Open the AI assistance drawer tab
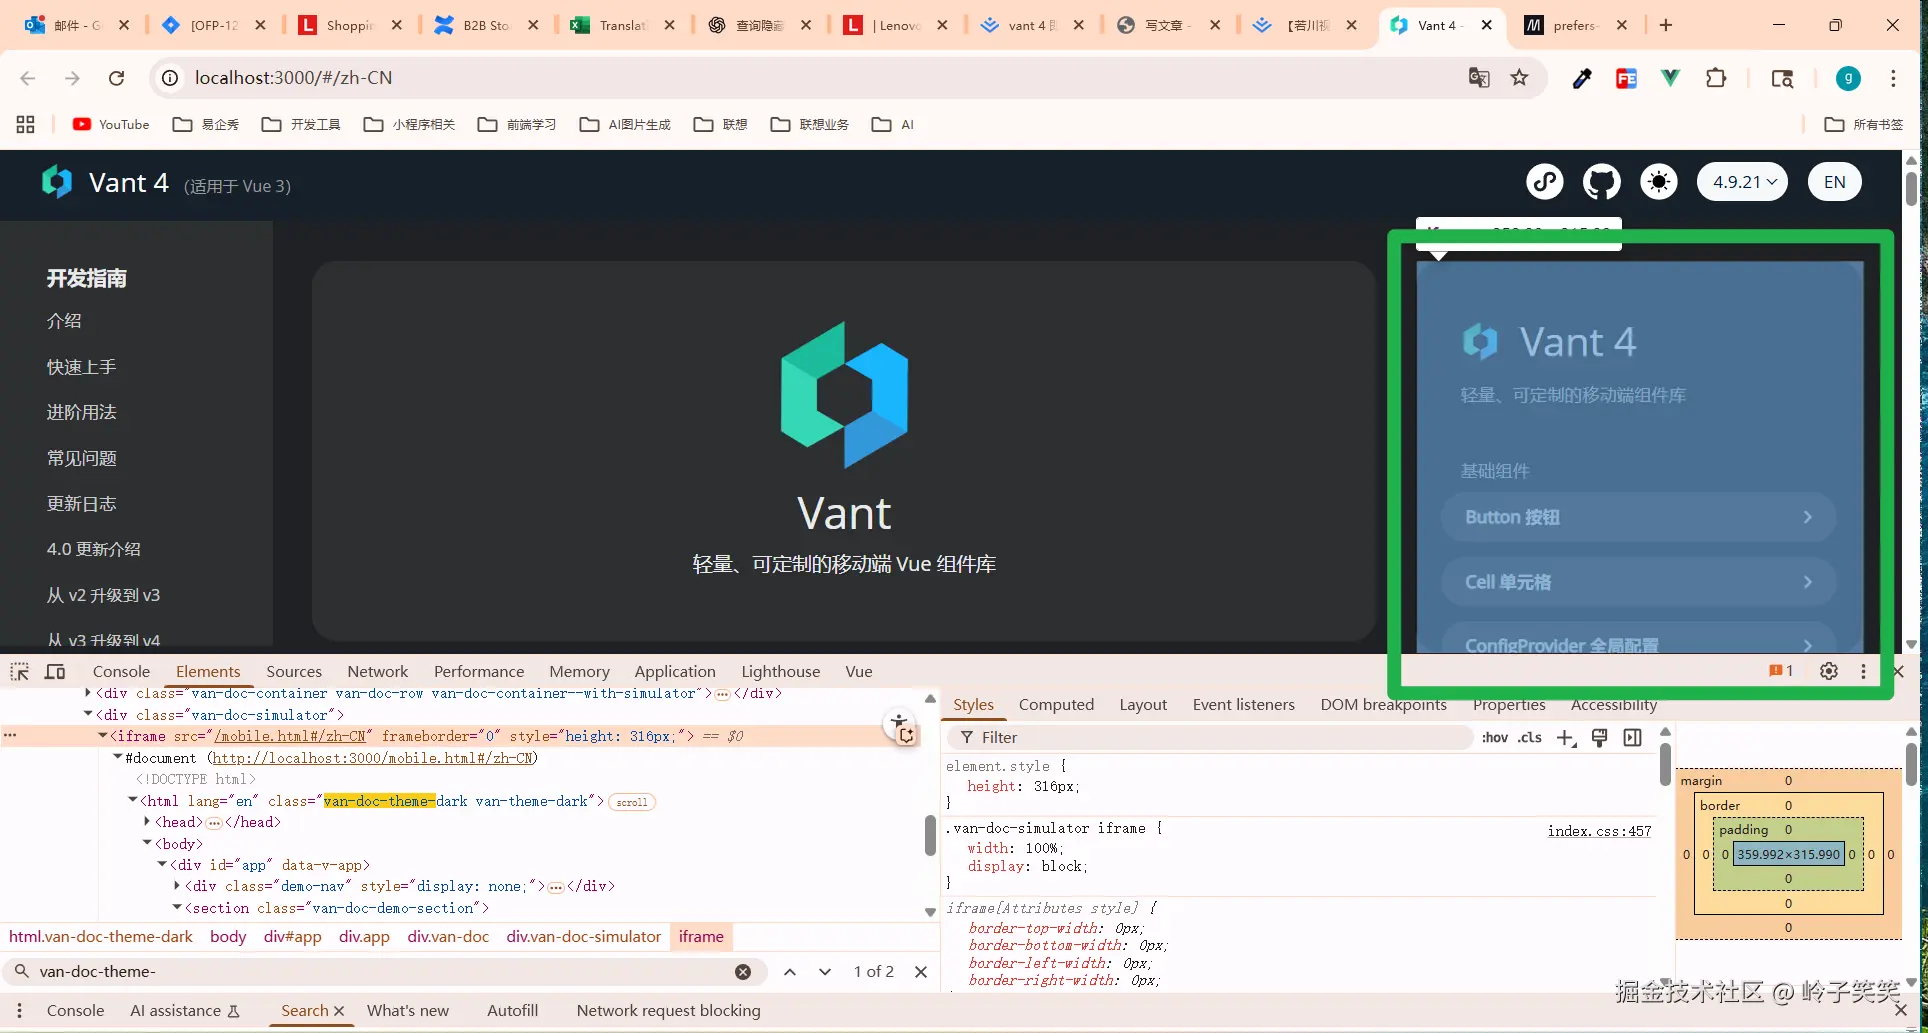1928x1033 pixels. (185, 1011)
